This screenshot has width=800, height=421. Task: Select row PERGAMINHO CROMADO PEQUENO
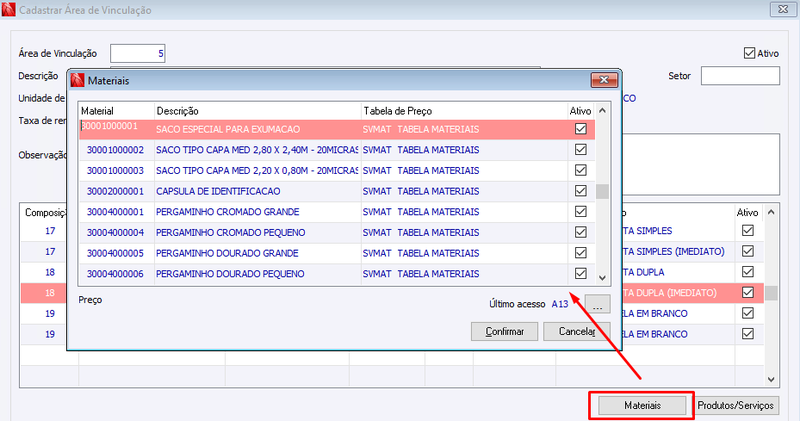[337, 233]
